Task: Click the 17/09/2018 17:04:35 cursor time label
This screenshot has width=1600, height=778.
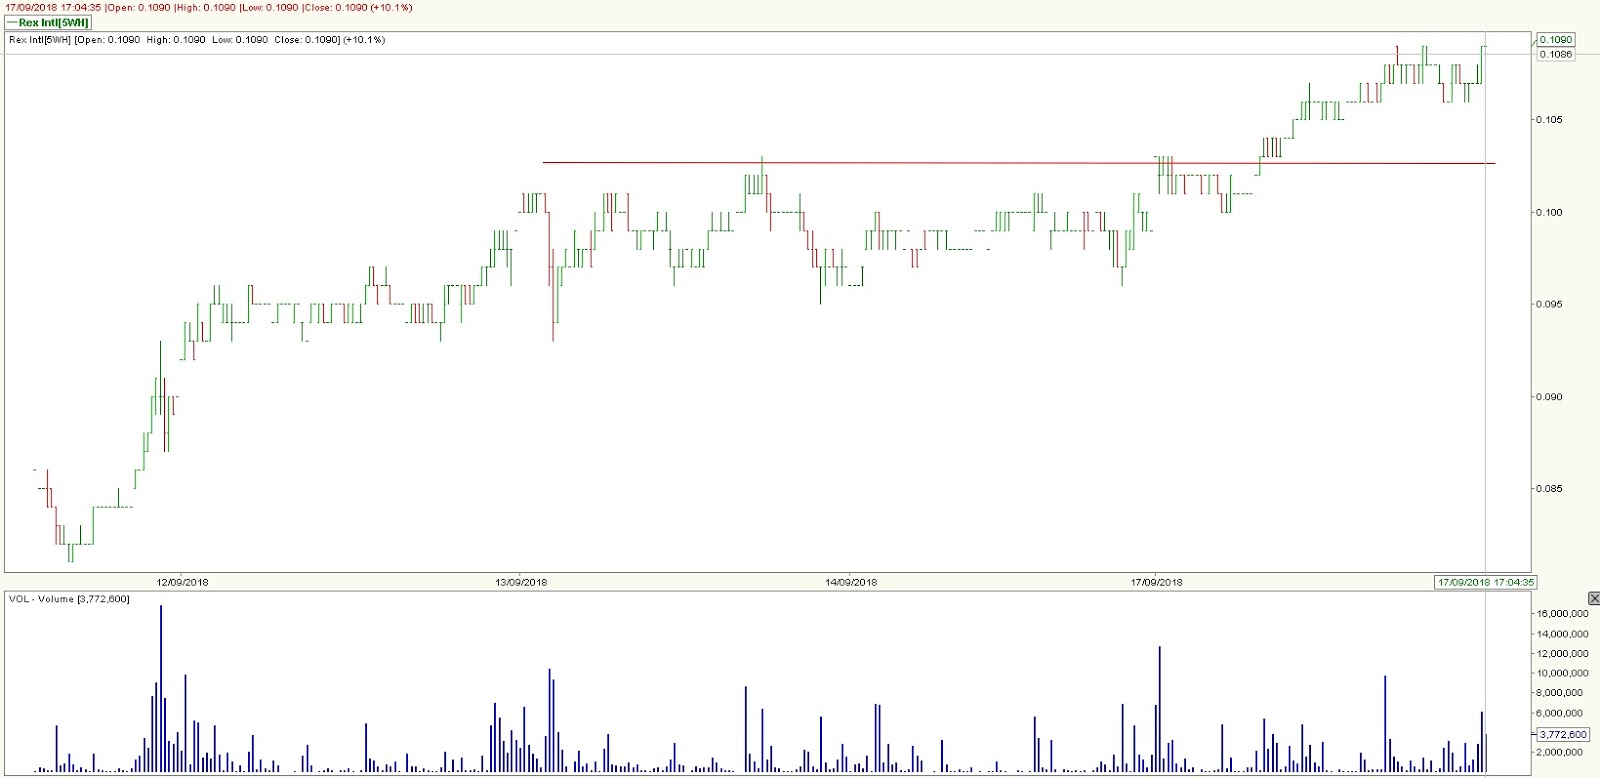Action: [1485, 582]
